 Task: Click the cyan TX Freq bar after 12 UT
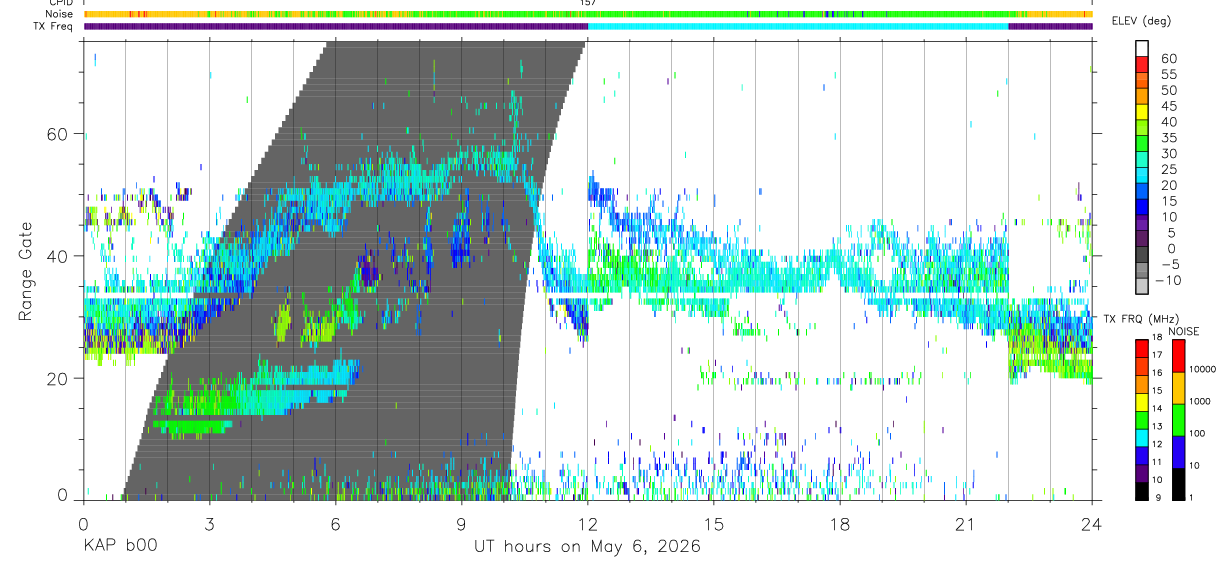[x=797, y=26]
